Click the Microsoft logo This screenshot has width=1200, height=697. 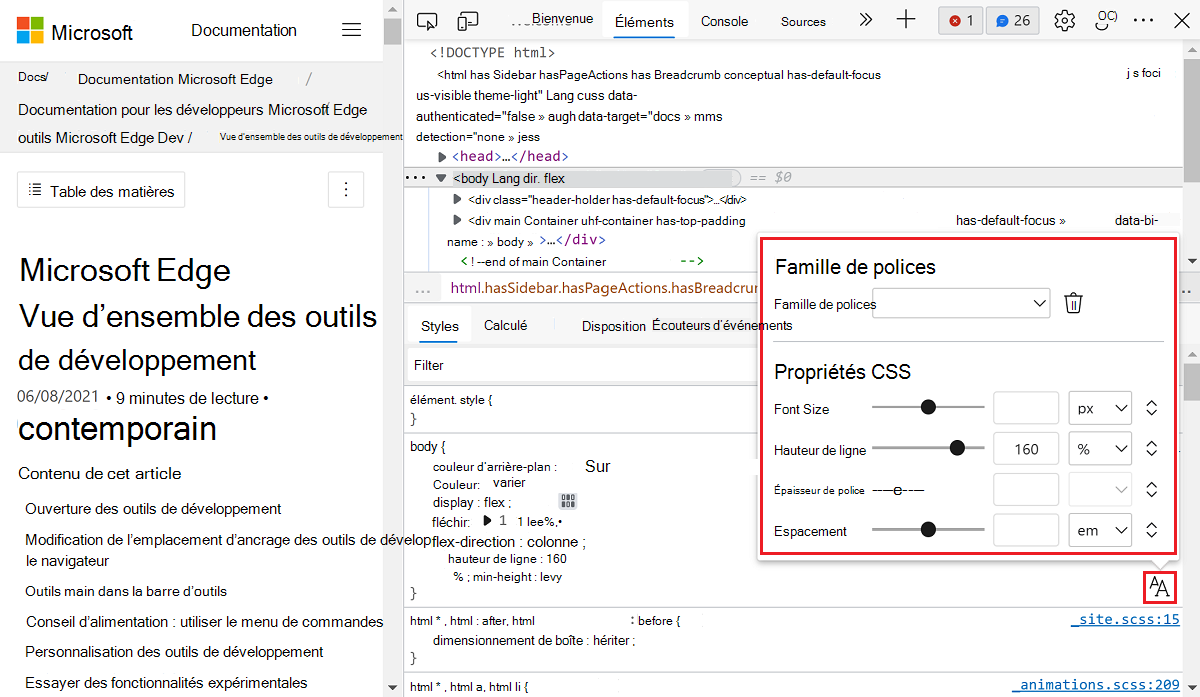click(x=75, y=31)
